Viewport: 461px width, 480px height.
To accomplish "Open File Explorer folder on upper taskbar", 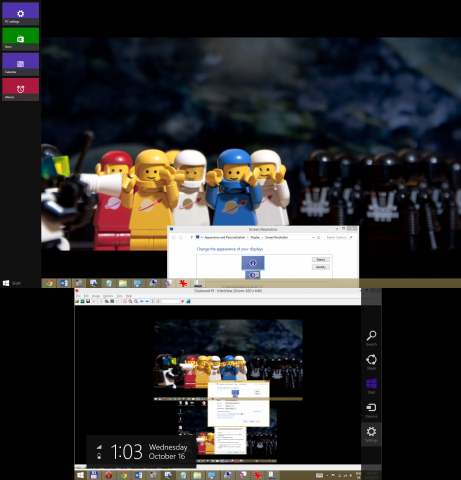I will [x=123, y=283].
